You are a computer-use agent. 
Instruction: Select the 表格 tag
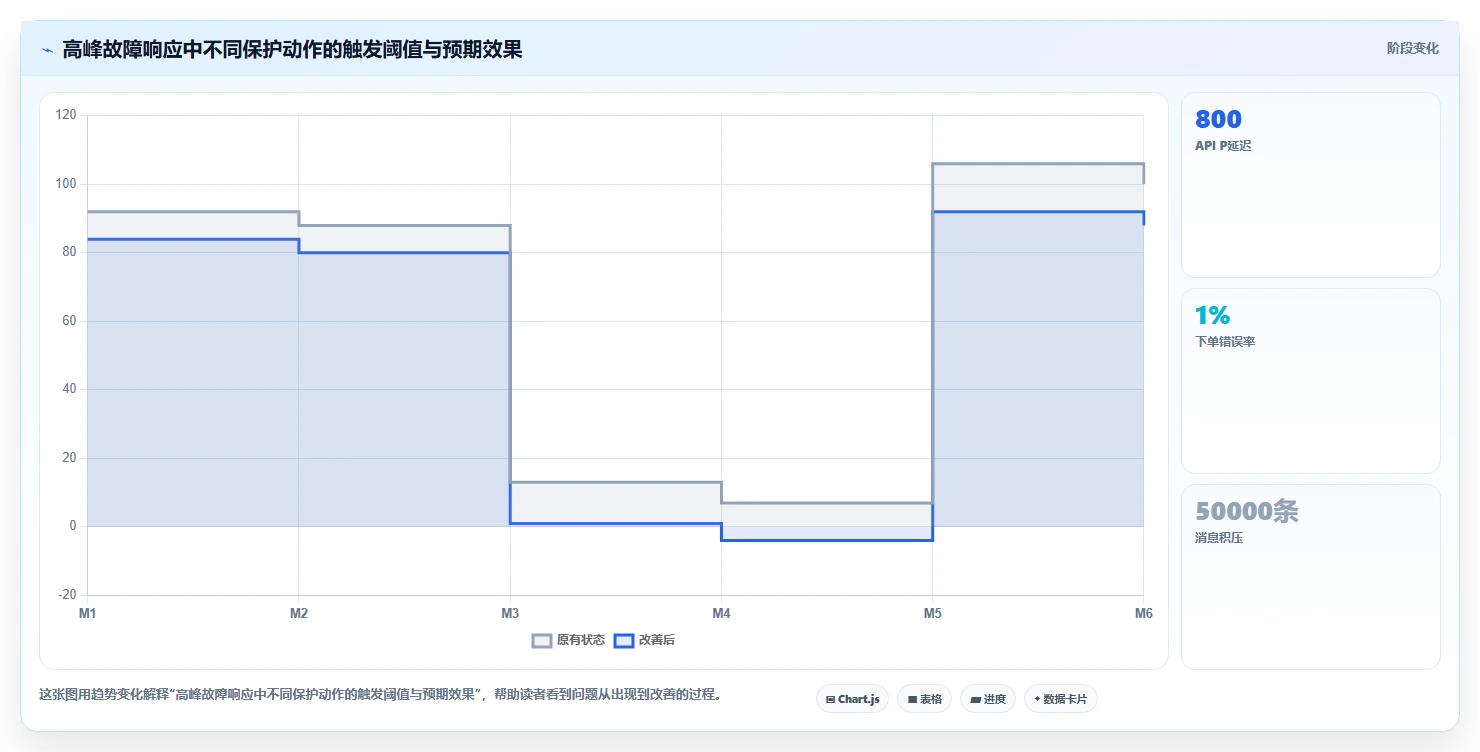[x=924, y=699]
